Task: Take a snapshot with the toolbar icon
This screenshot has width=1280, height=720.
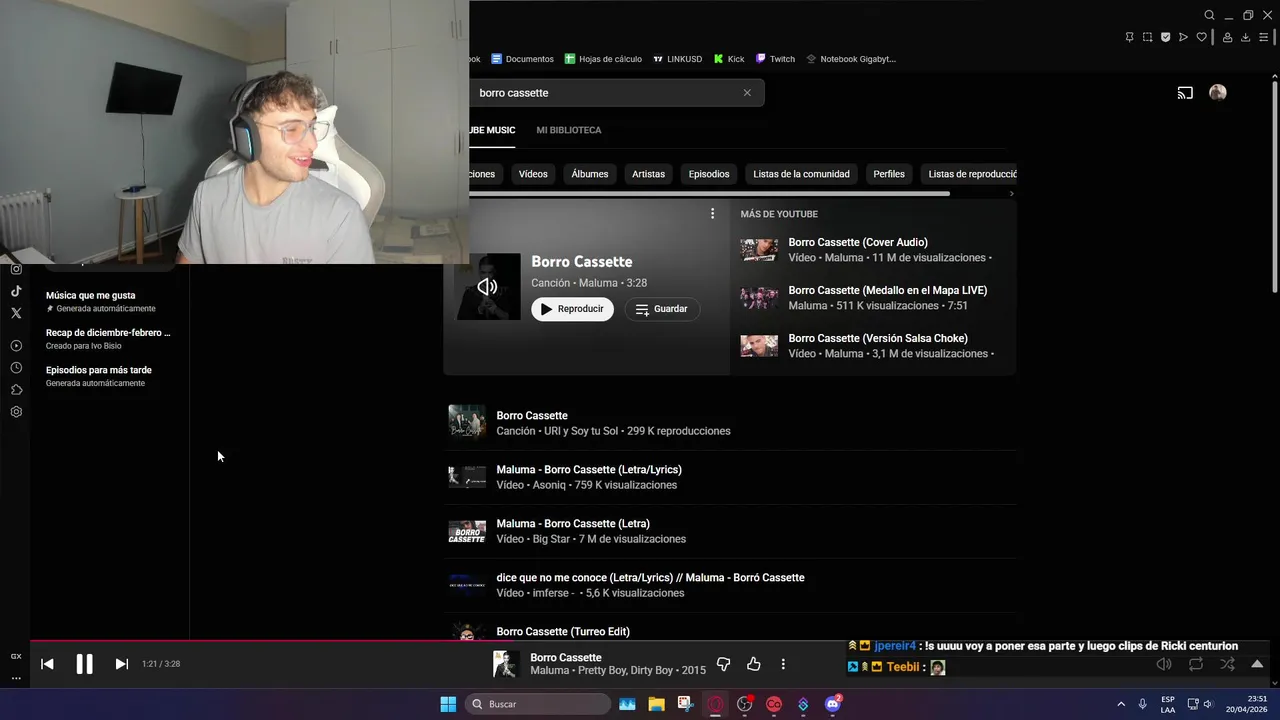Action: pyautogui.click(x=1147, y=37)
